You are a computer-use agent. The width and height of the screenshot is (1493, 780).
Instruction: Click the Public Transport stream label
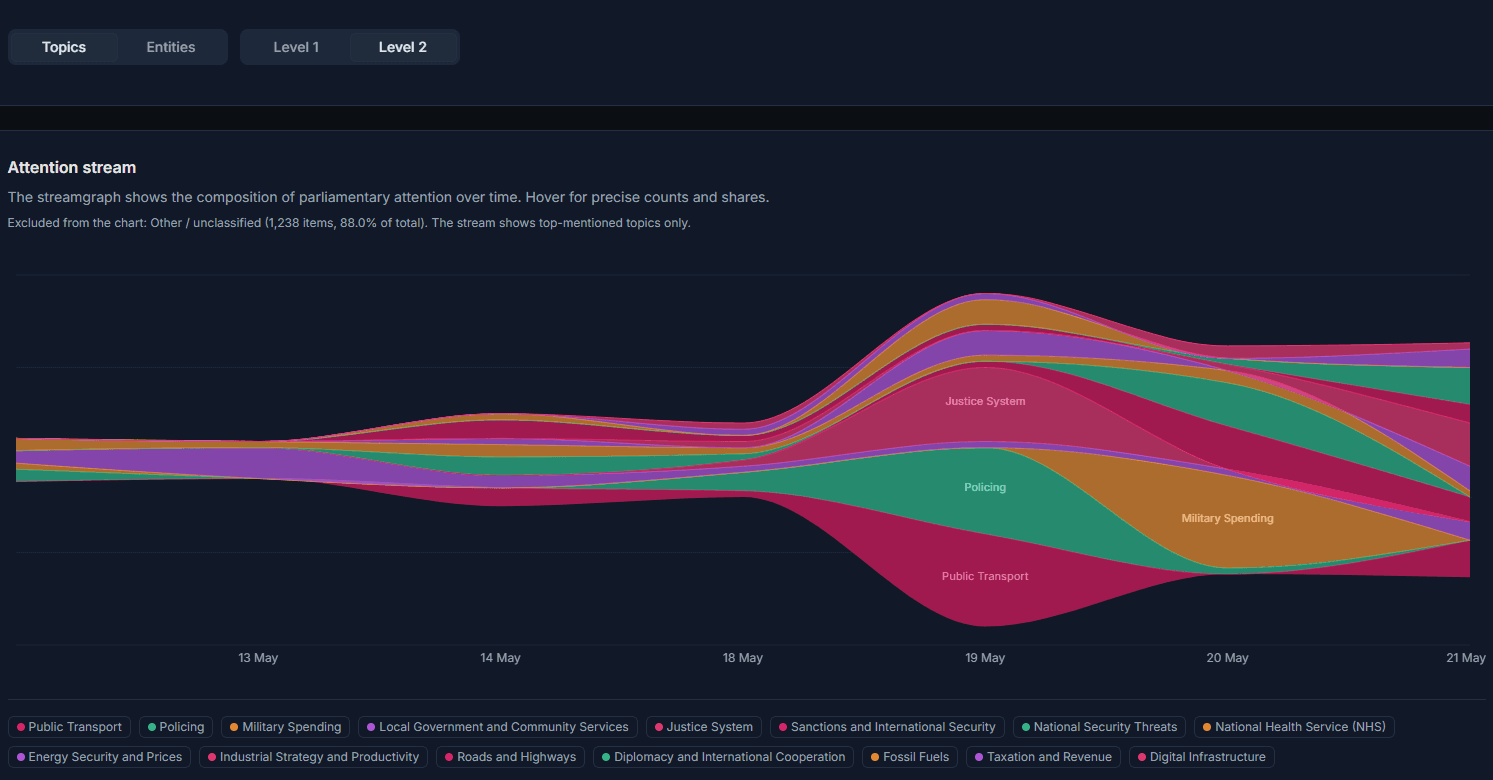[985, 576]
